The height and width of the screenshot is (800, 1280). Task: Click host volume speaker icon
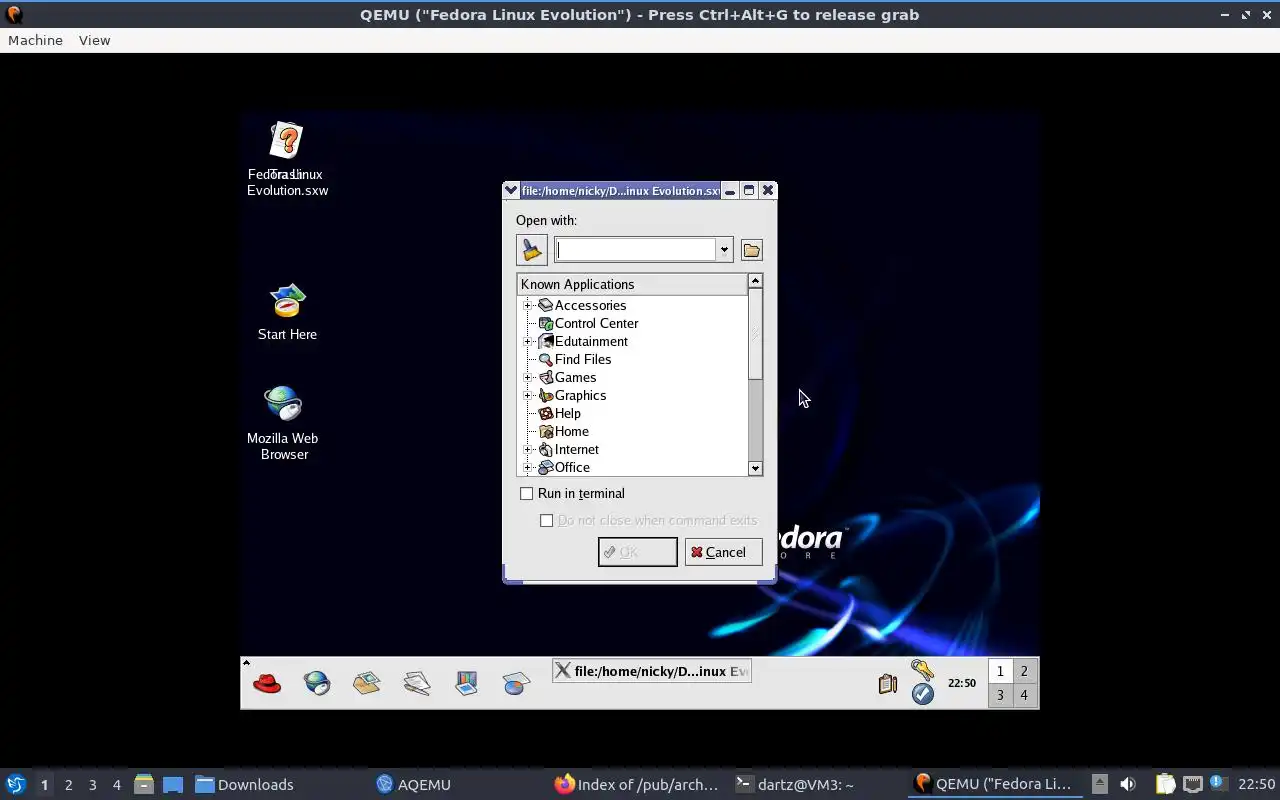(x=1128, y=784)
